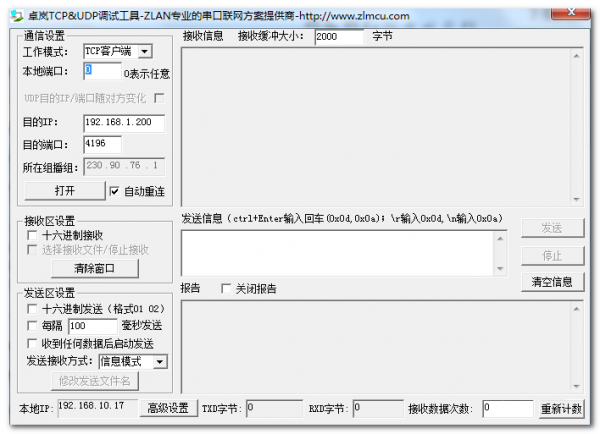Enable 十六进制接收 checkbox
This screenshot has width=600, height=434.
click(x=32, y=235)
